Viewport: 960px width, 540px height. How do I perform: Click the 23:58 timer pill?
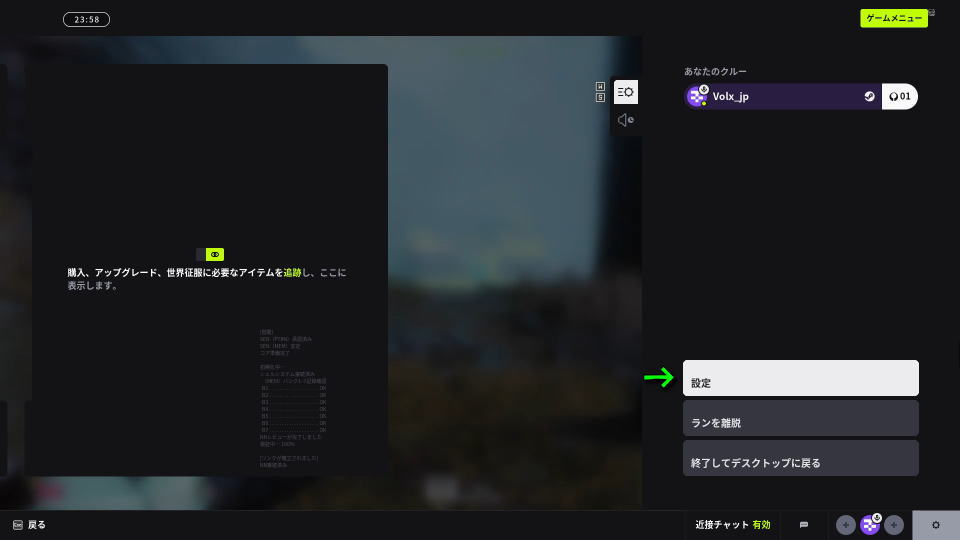86,20
